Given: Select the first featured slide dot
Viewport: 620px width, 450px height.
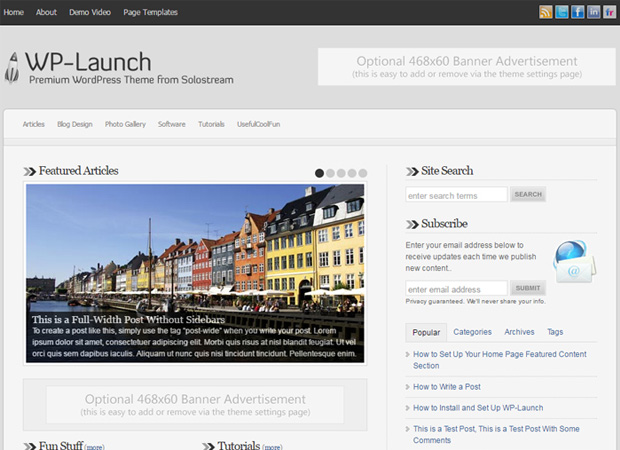Looking at the screenshot, I should click(x=319, y=173).
